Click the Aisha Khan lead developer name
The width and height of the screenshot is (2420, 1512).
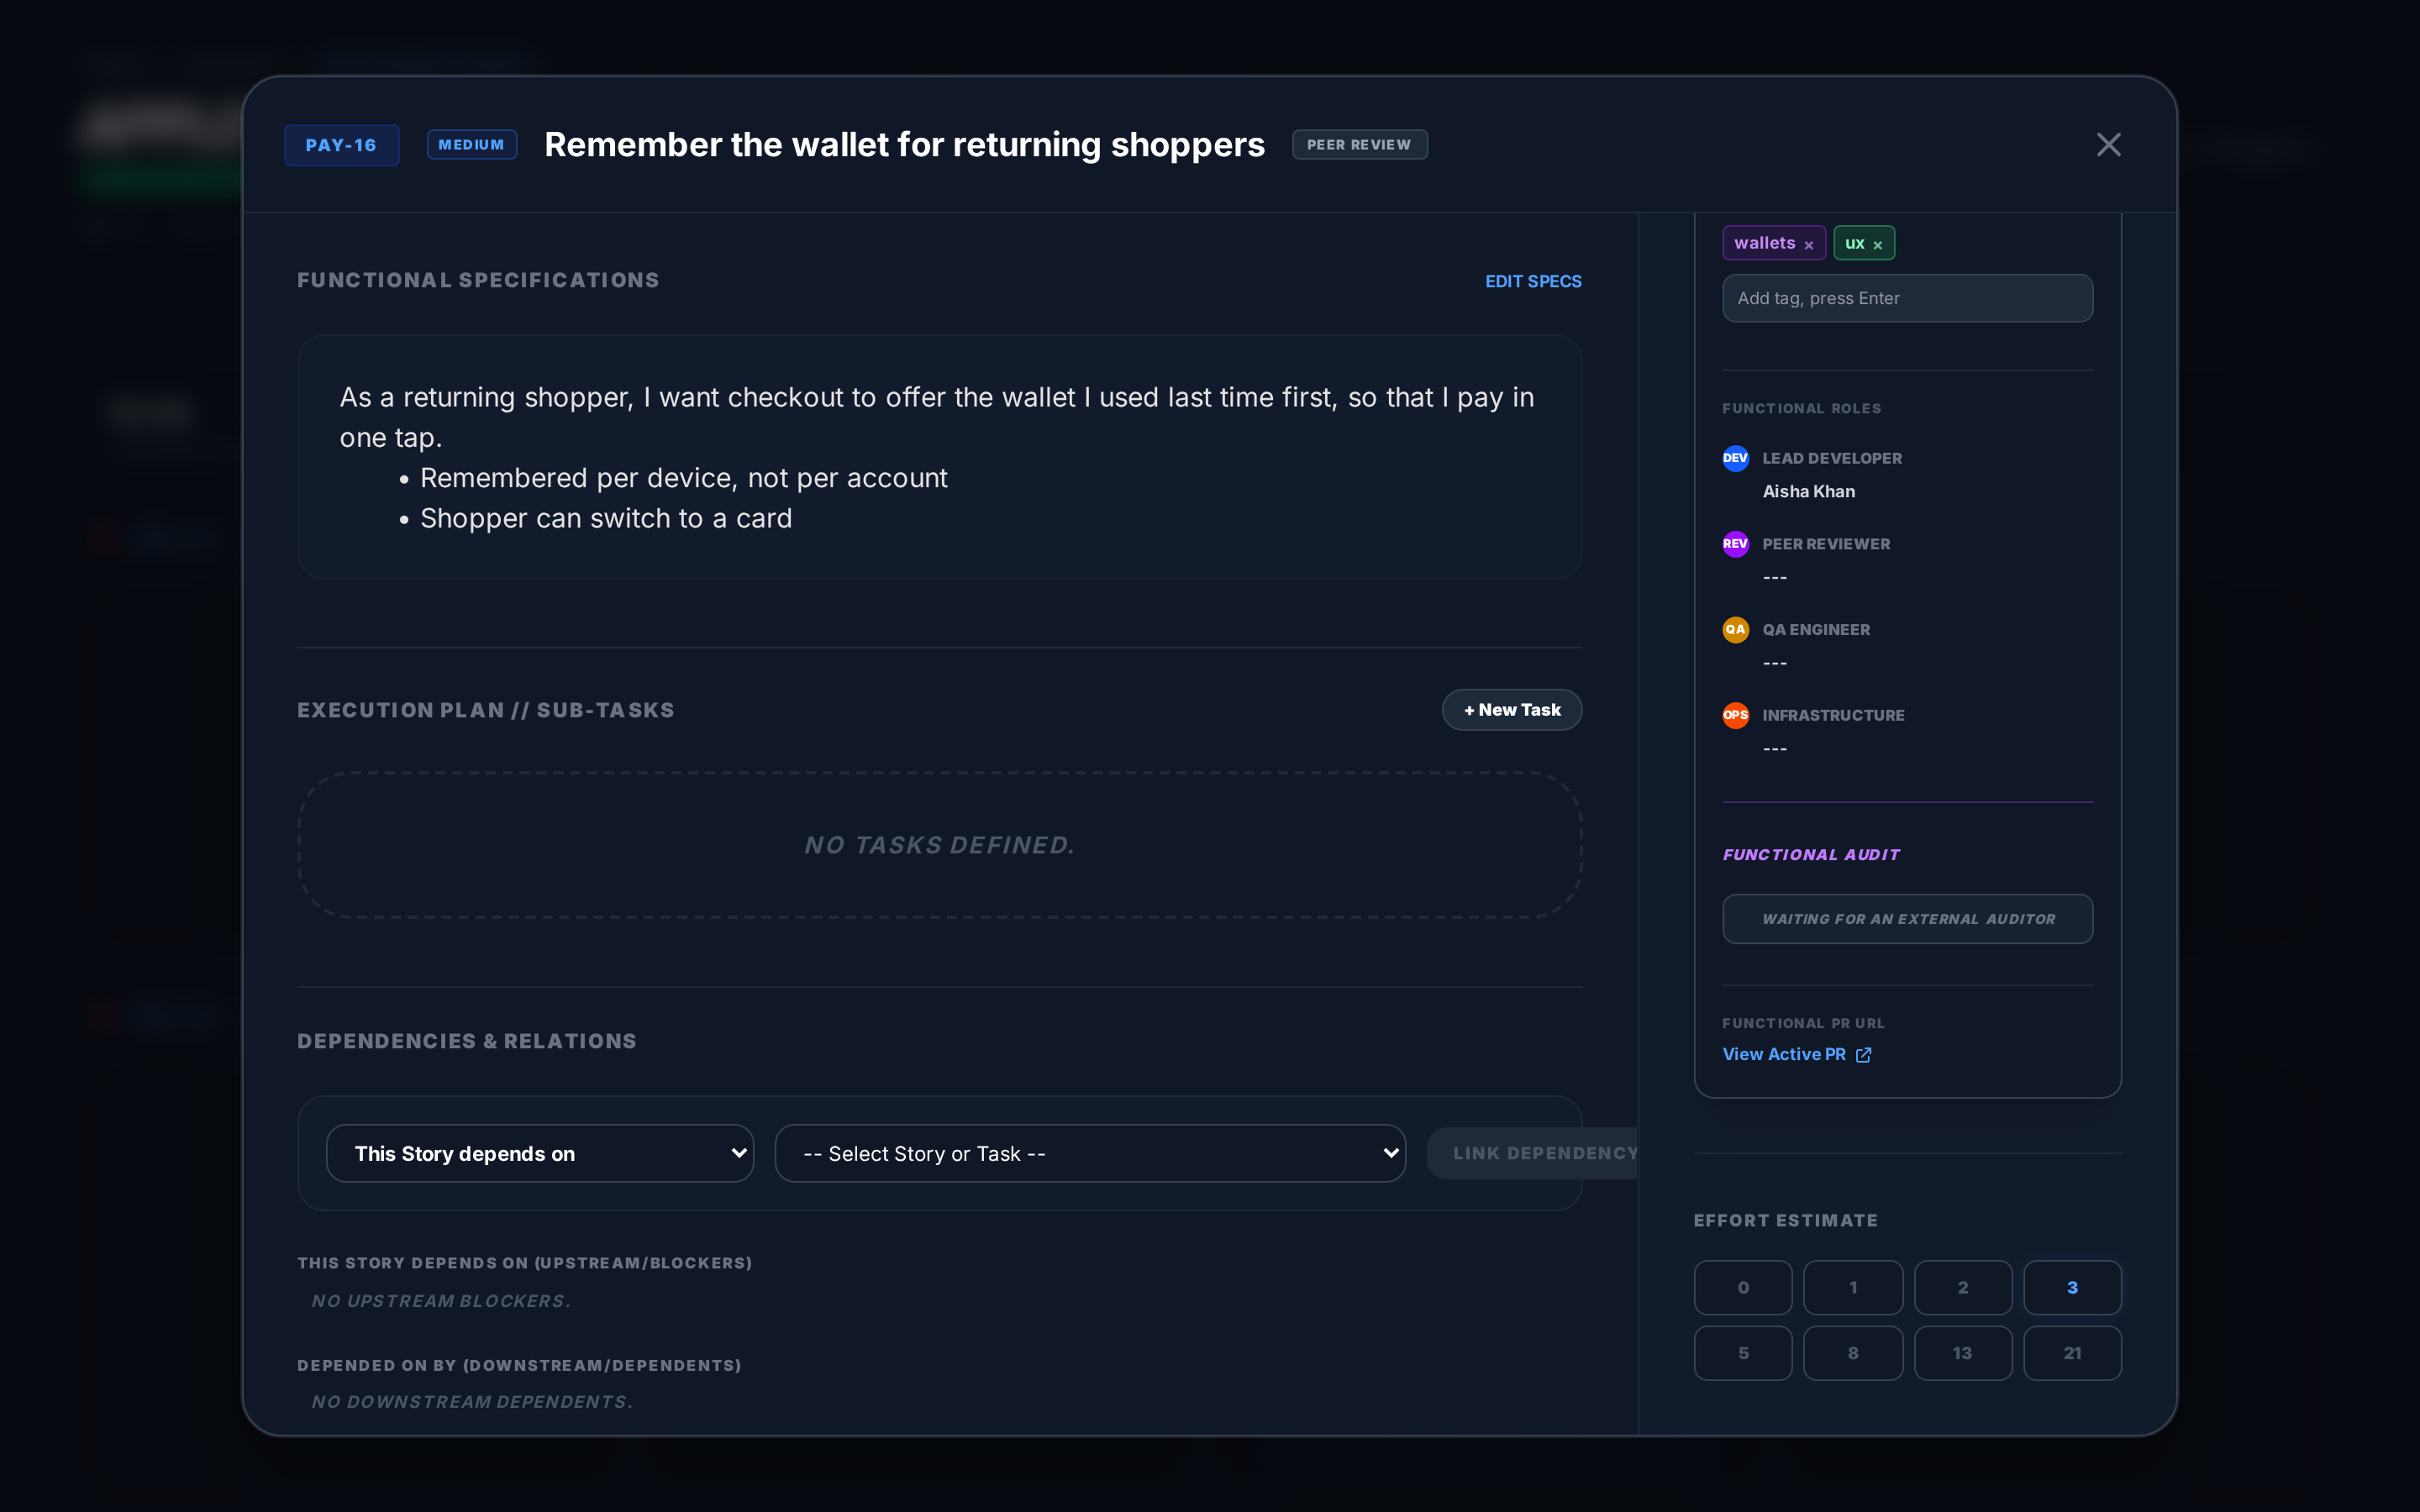[x=1808, y=492]
